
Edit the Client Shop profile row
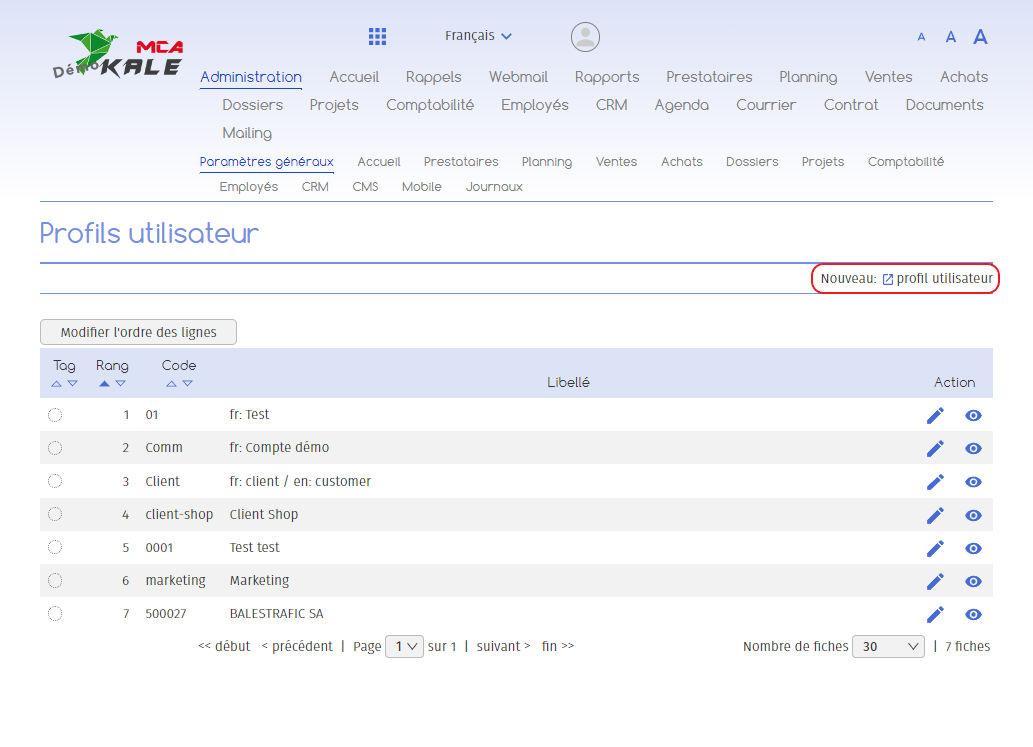(x=935, y=515)
